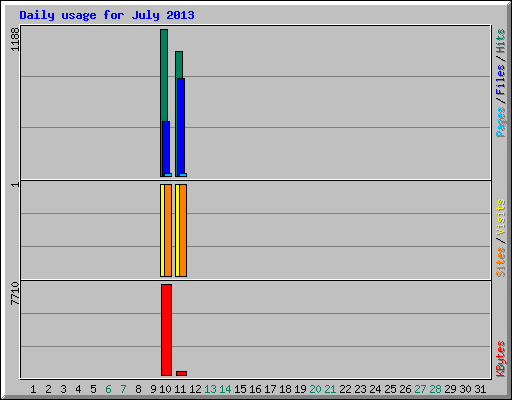Click green day label 7 on the x-axis
Viewport: 512px width, 400px height.
coord(123,389)
